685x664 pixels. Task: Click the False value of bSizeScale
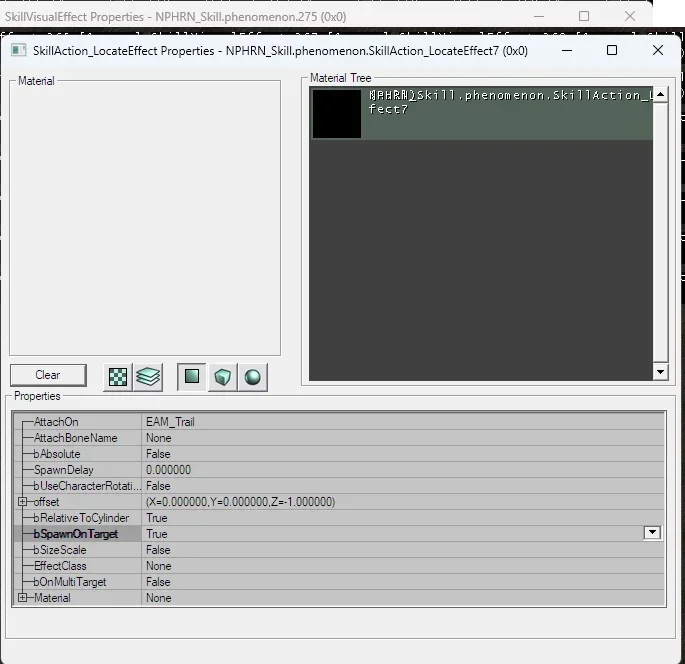158,550
